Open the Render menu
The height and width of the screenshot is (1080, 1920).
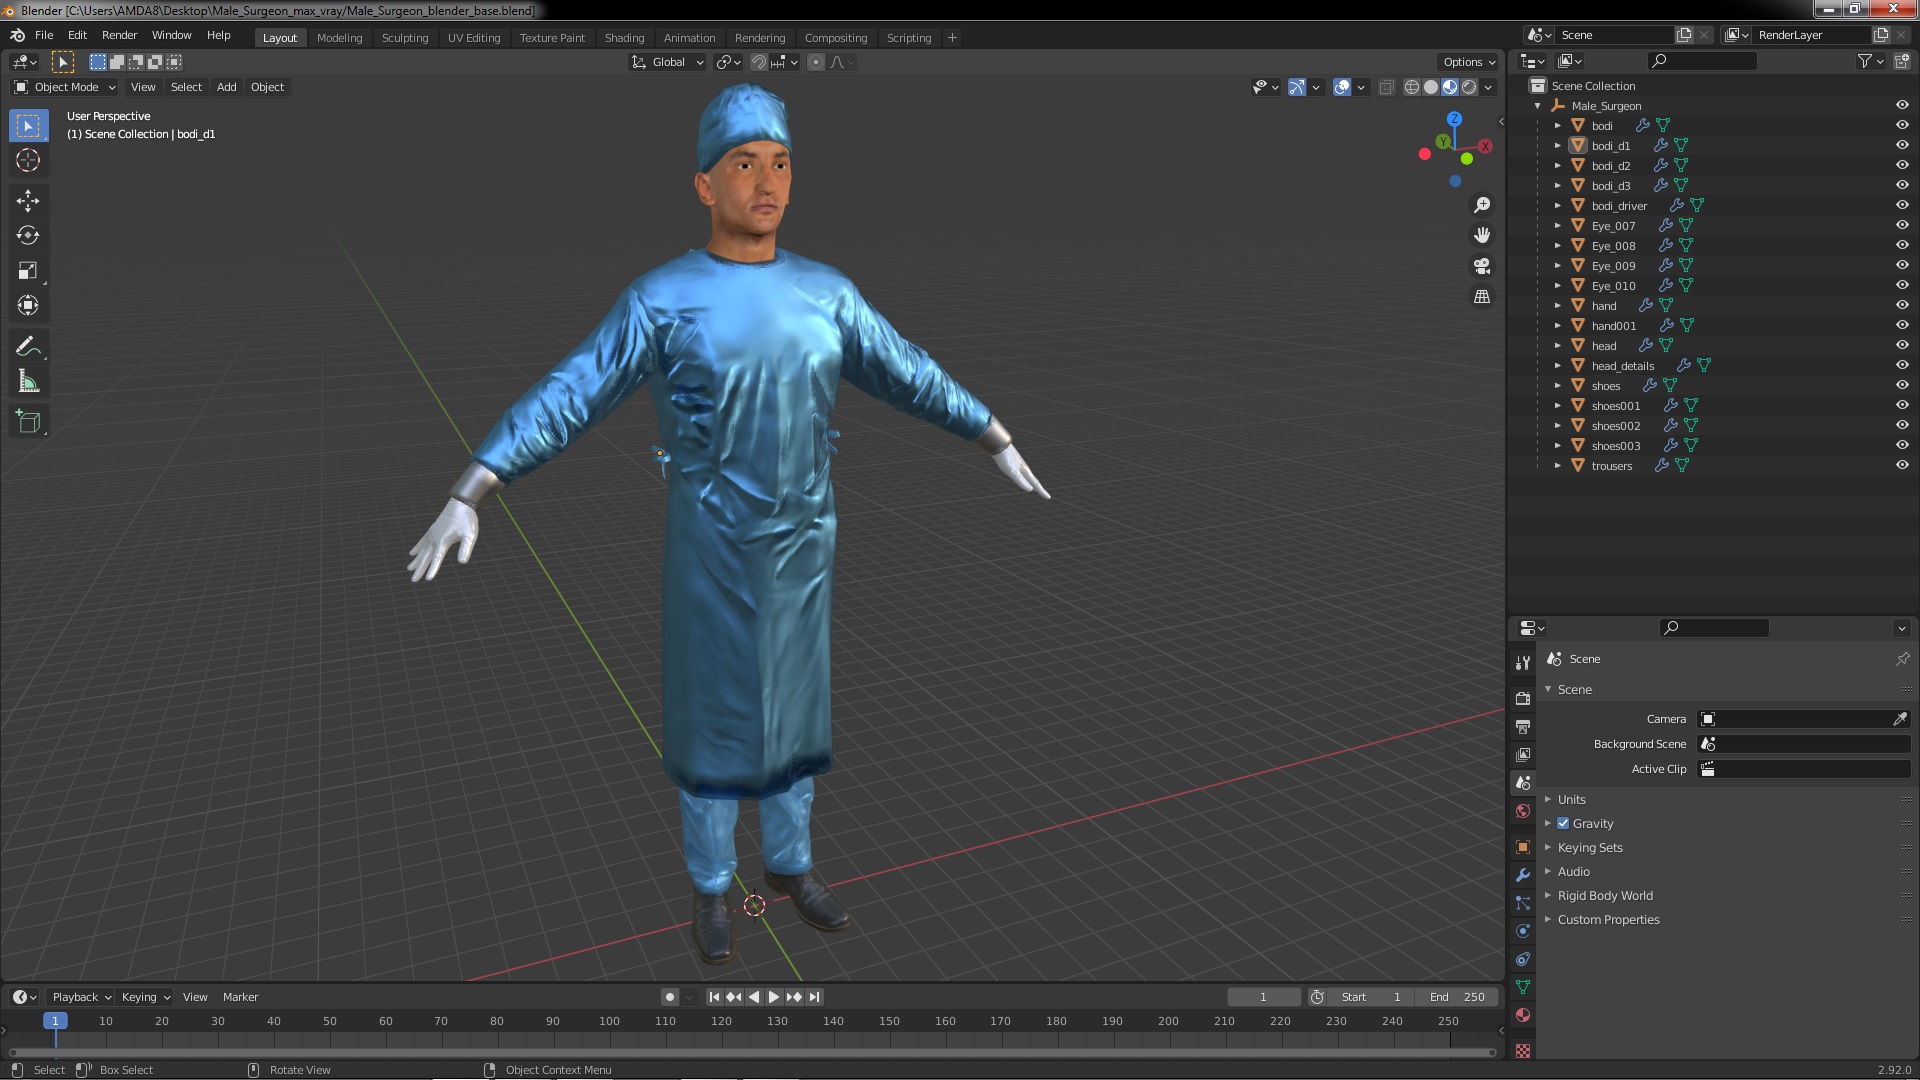(119, 35)
